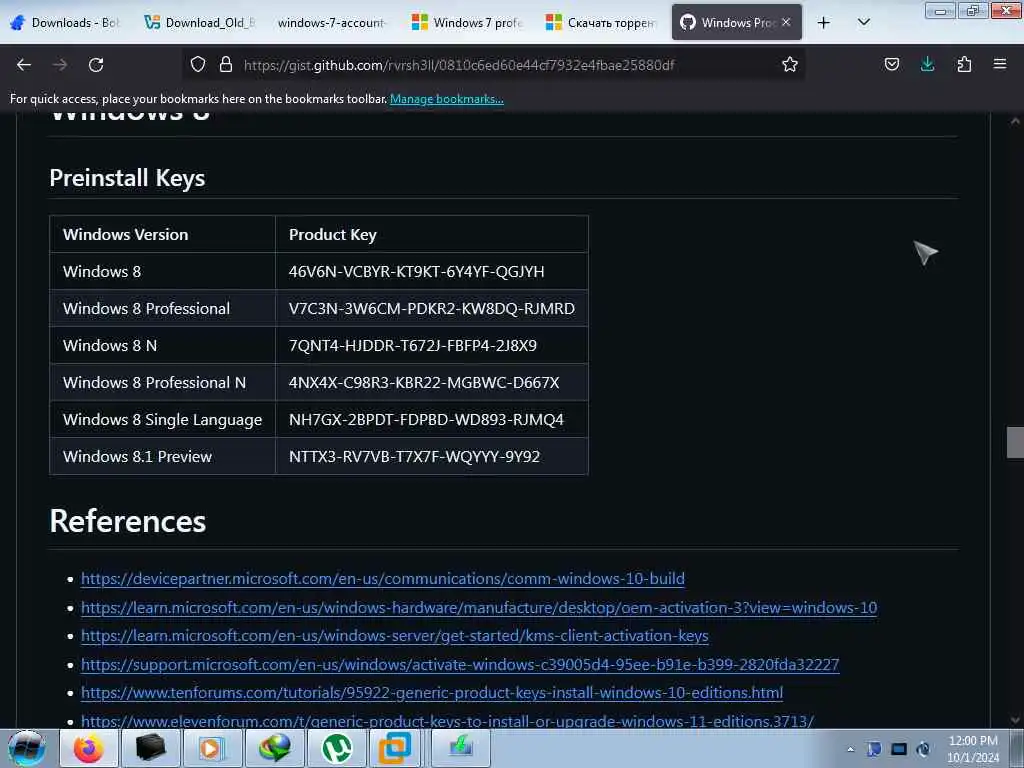Click the Windows 8 Professional N cell
The image size is (1024, 768).
point(163,383)
